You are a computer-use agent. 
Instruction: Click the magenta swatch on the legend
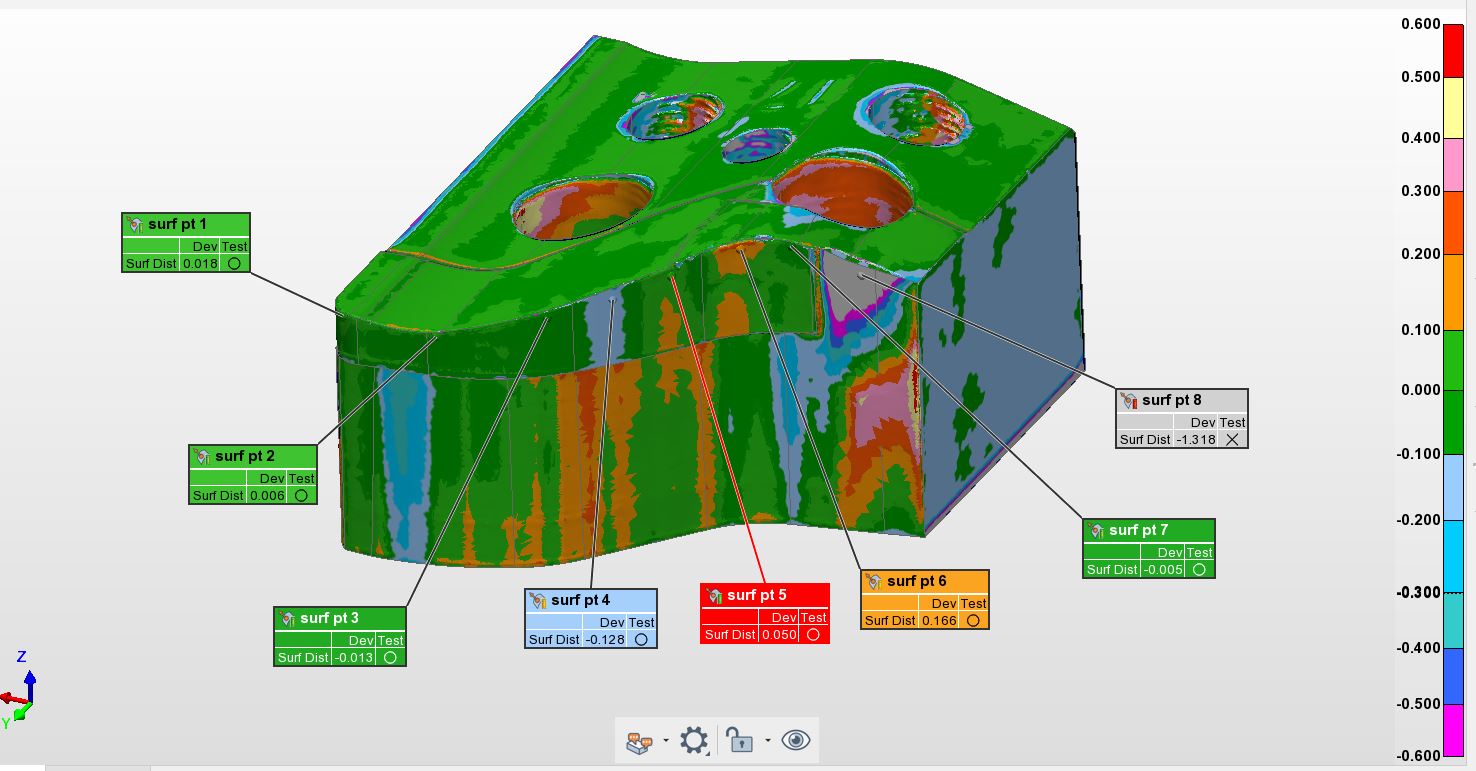[x=1453, y=730]
